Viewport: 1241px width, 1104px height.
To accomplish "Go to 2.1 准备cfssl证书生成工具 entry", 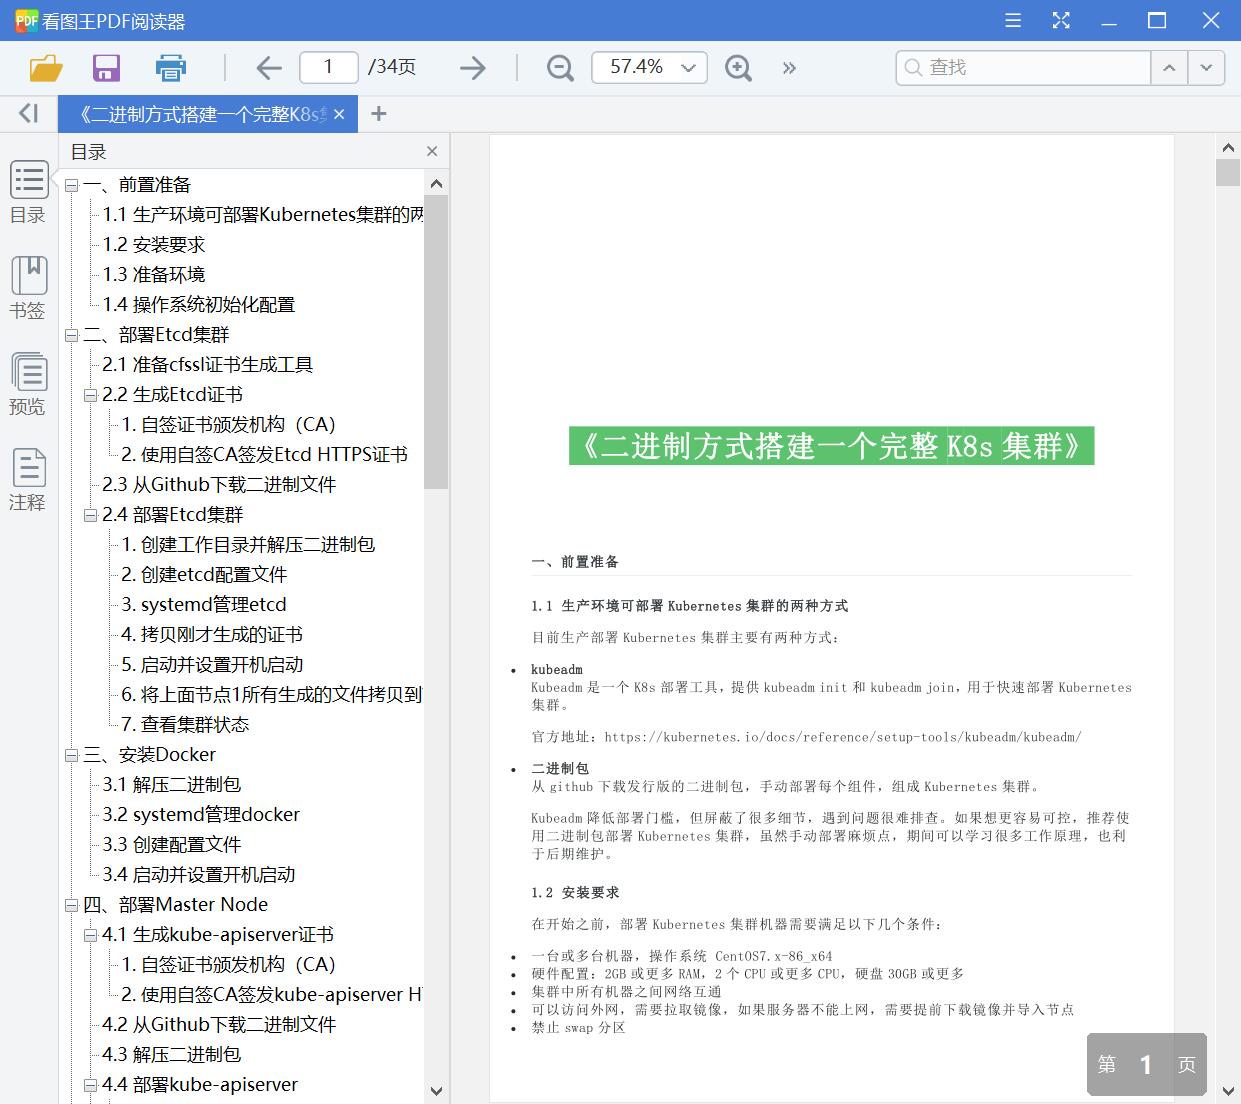I will click(x=207, y=365).
